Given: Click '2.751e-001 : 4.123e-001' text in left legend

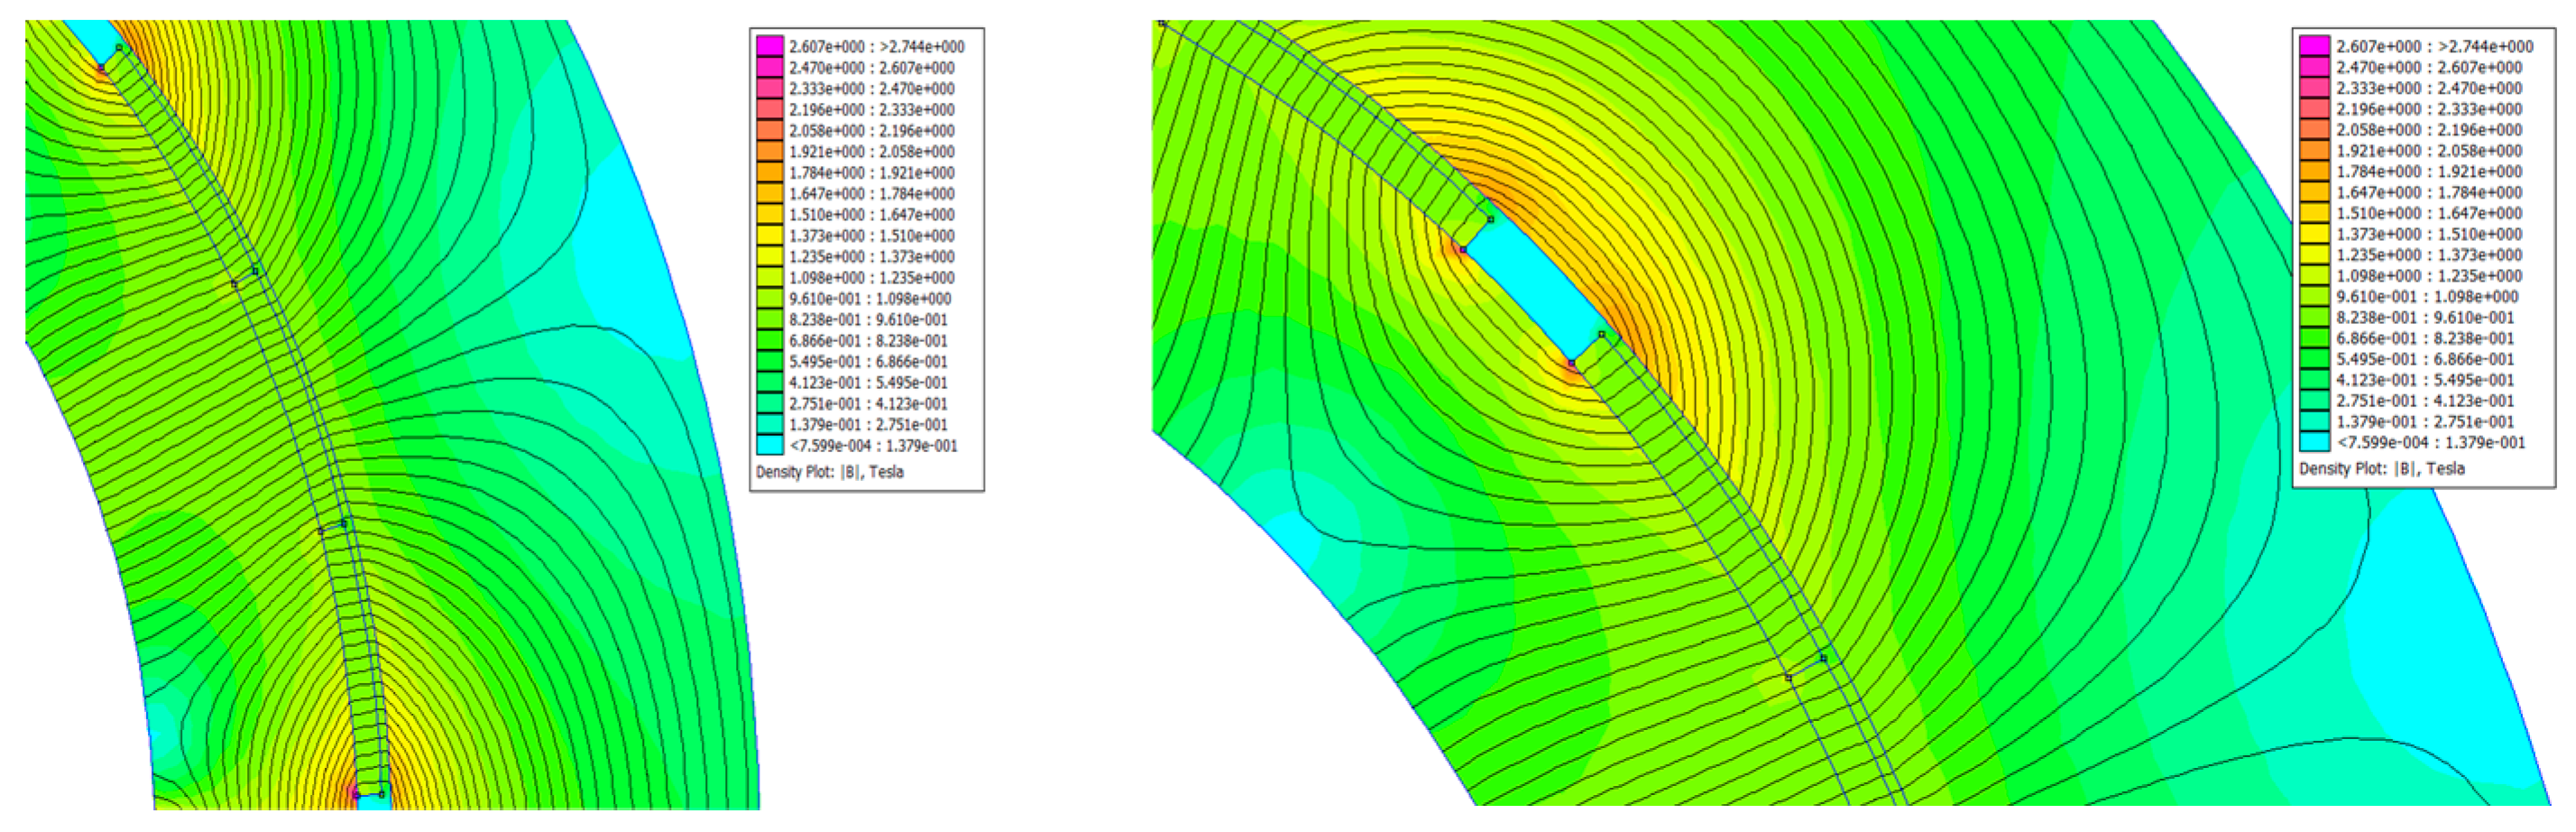Looking at the screenshot, I should point(869,403).
